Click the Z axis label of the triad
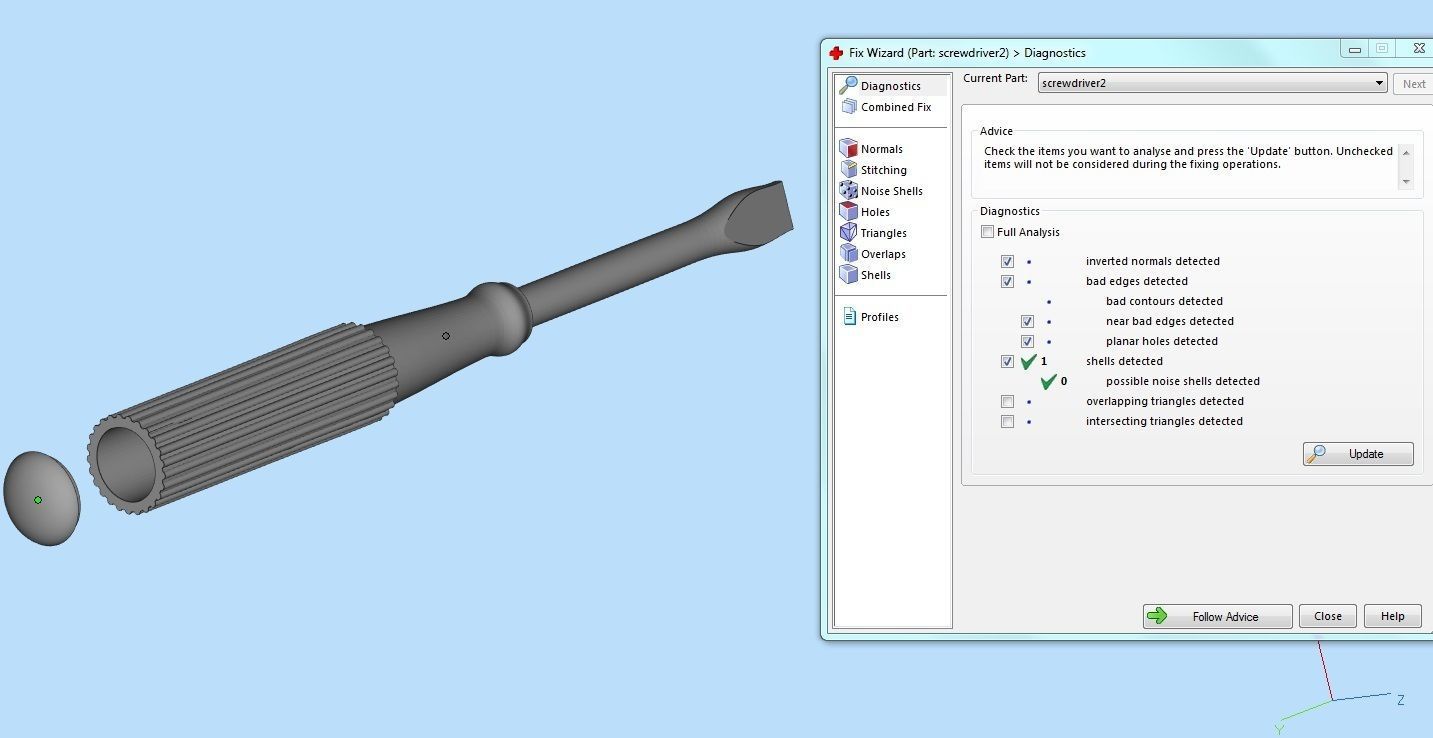 1401,700
